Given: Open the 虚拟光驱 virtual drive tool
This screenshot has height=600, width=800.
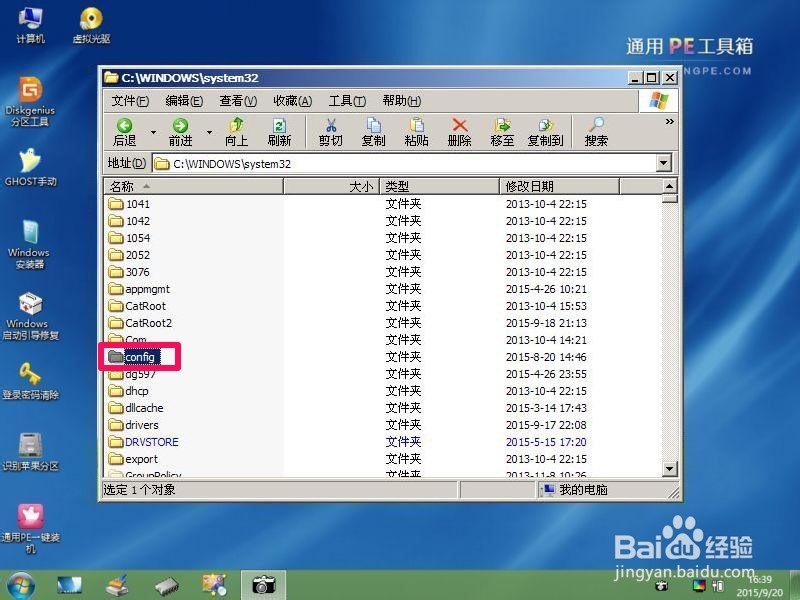Looking at the screenshot, I should [x=92, y=20].
